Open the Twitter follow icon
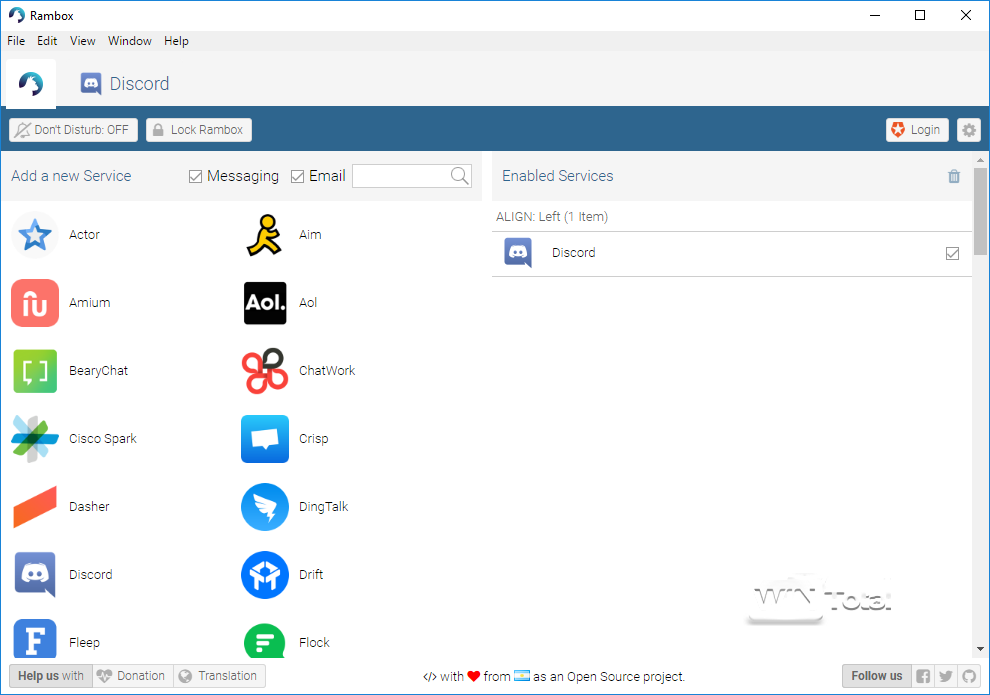990x695 pixels. [945, 676]
